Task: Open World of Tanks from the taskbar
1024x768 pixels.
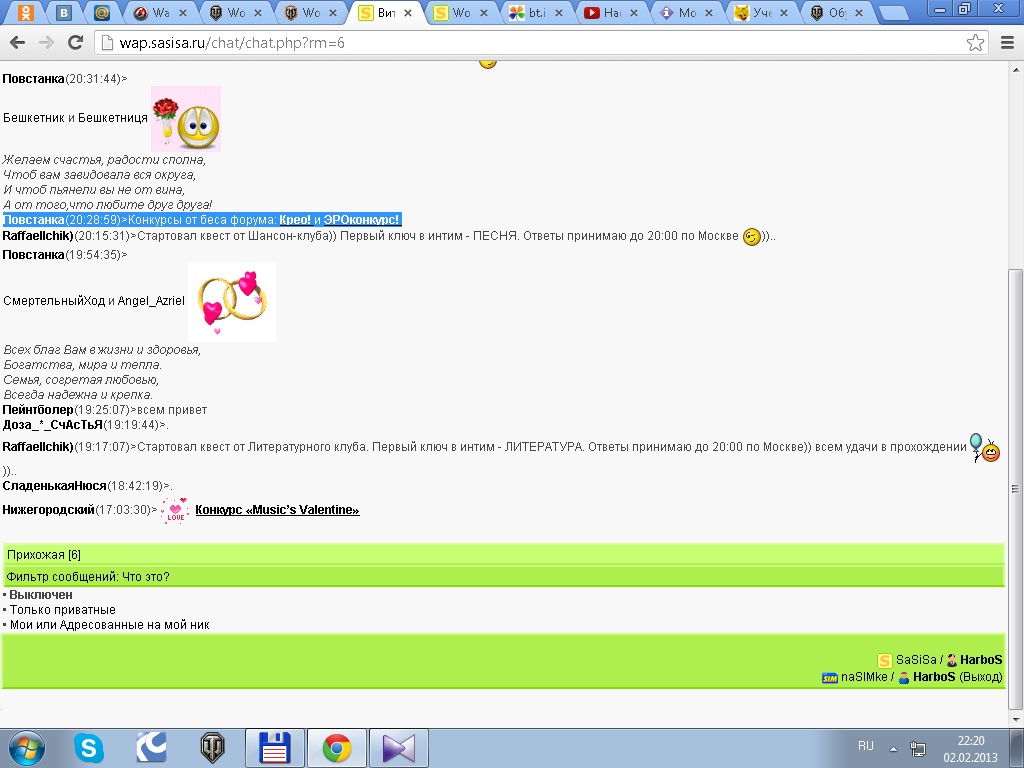Action: pyautogui.click(x=212, y=747)
